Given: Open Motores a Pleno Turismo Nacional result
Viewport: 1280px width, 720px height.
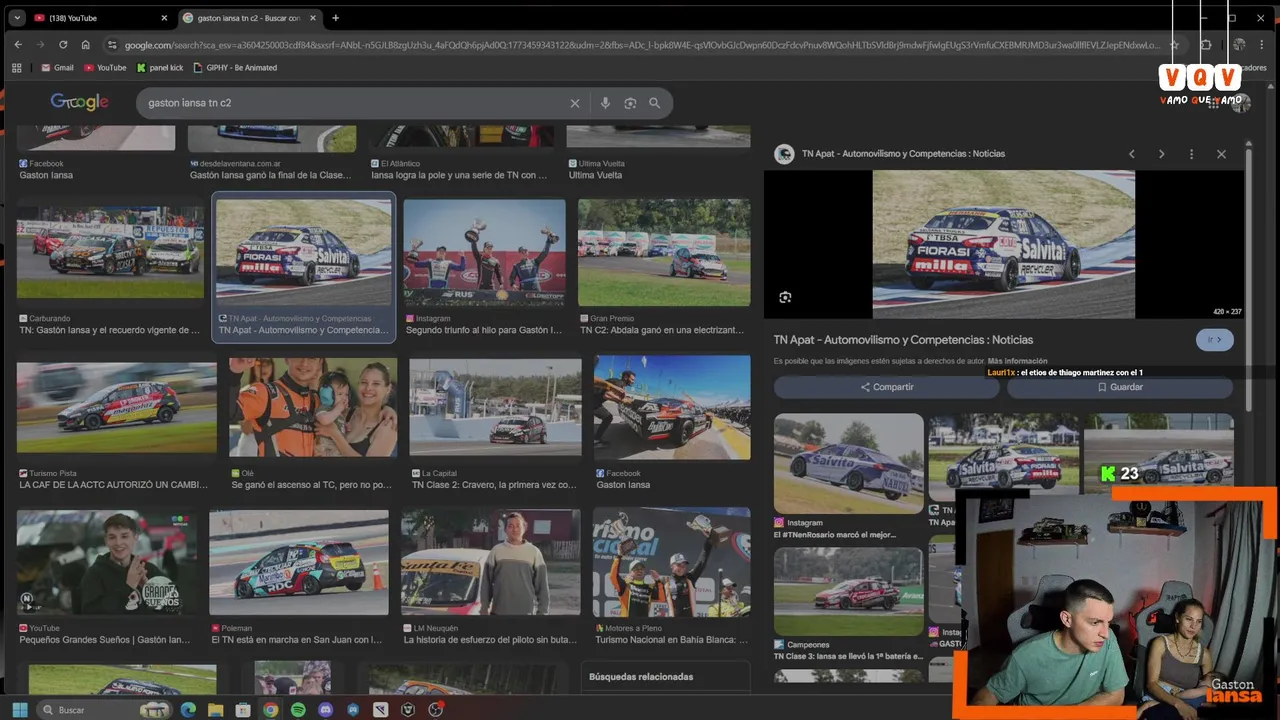Looking at the screenshot, I should (672, 562).
